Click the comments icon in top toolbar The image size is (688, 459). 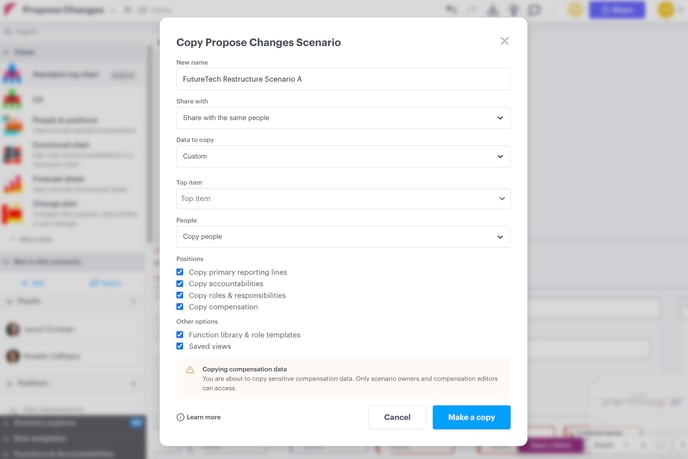[534, 10]
